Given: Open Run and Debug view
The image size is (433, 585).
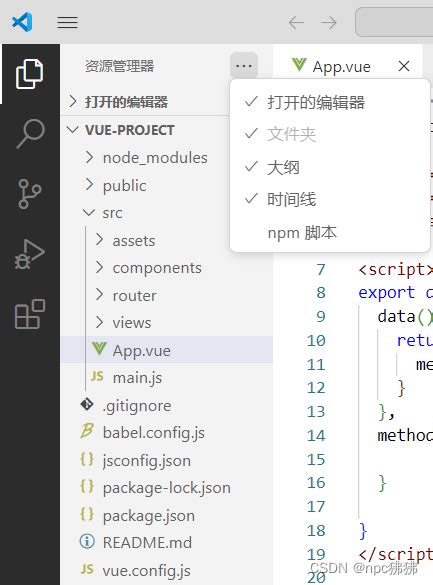Looking at the screenshot, I should [x=29, y=254].
